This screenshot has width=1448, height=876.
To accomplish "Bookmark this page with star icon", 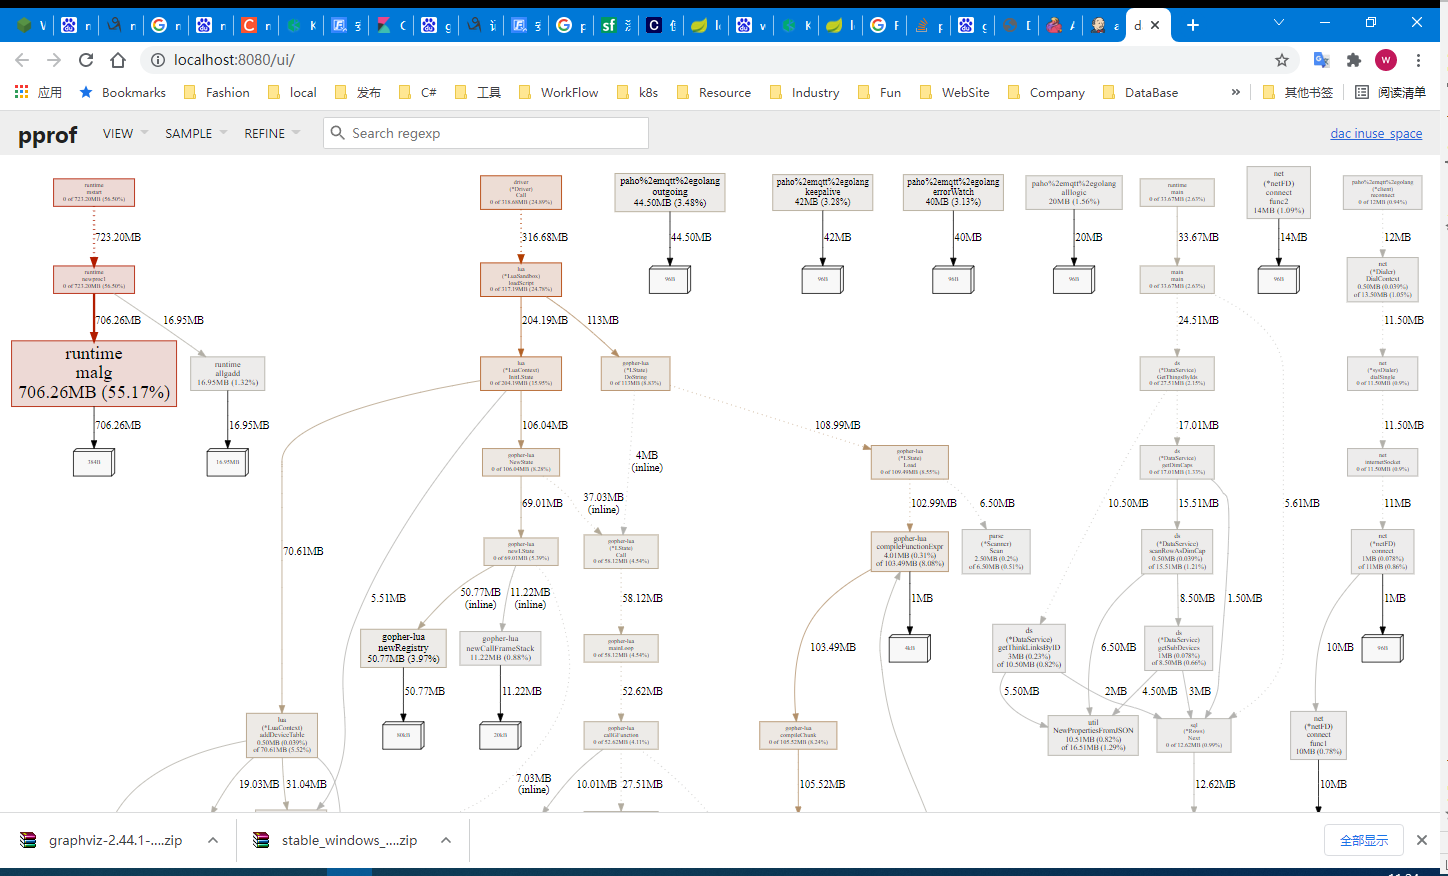I will [x=1282, y=60].
